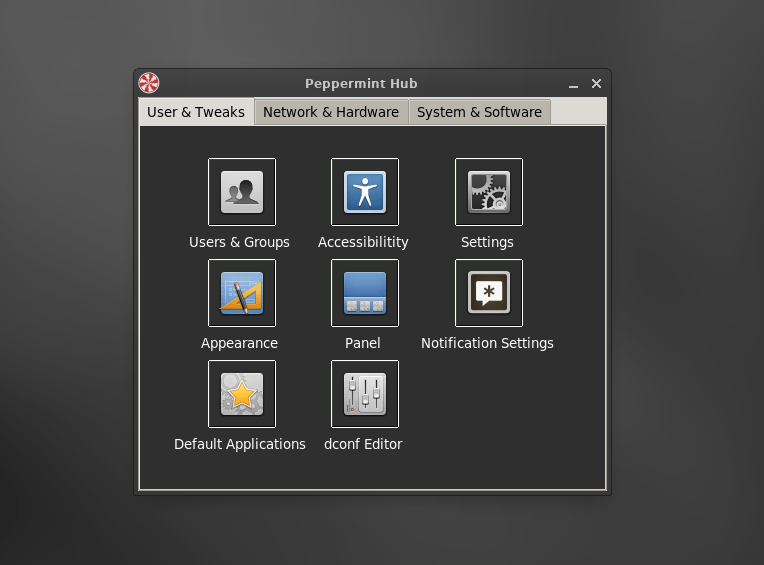Launch the Accessibility icon button
Image resolution: width=764 pixels, height=565 pixels.
(365, 192)
